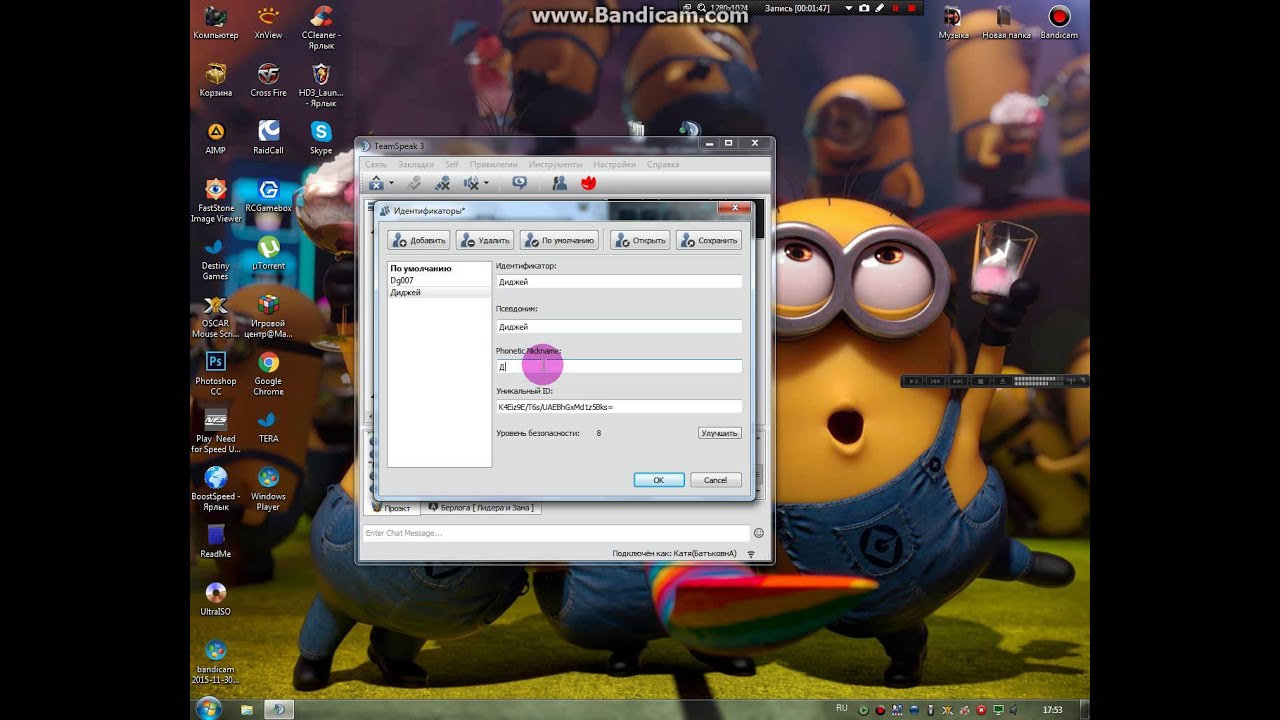Open Компьютер desktop icon

pyautogui.click(x=215, y=23)
